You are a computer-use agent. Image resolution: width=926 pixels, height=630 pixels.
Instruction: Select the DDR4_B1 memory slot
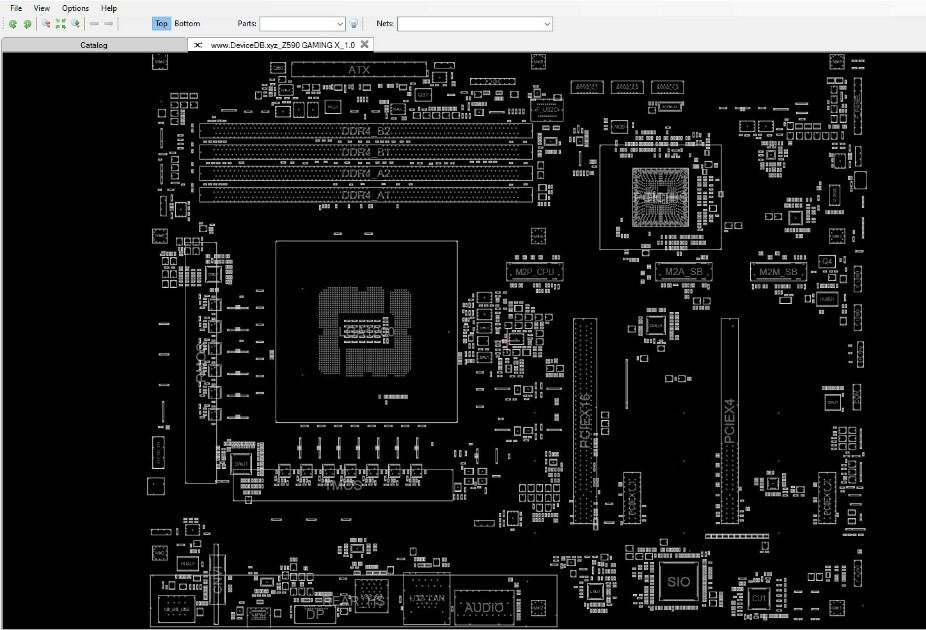(x=366, y=152)
